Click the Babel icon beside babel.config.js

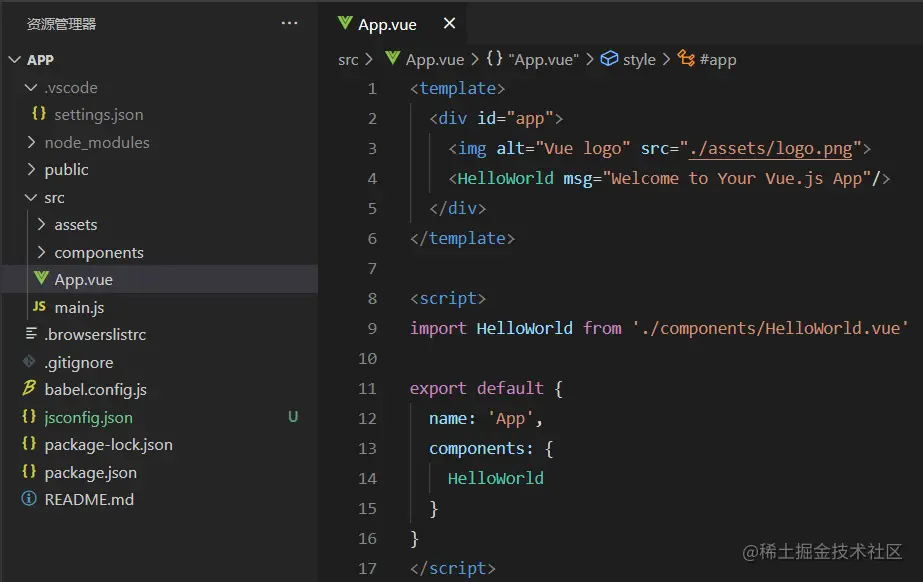pos(29,388)
